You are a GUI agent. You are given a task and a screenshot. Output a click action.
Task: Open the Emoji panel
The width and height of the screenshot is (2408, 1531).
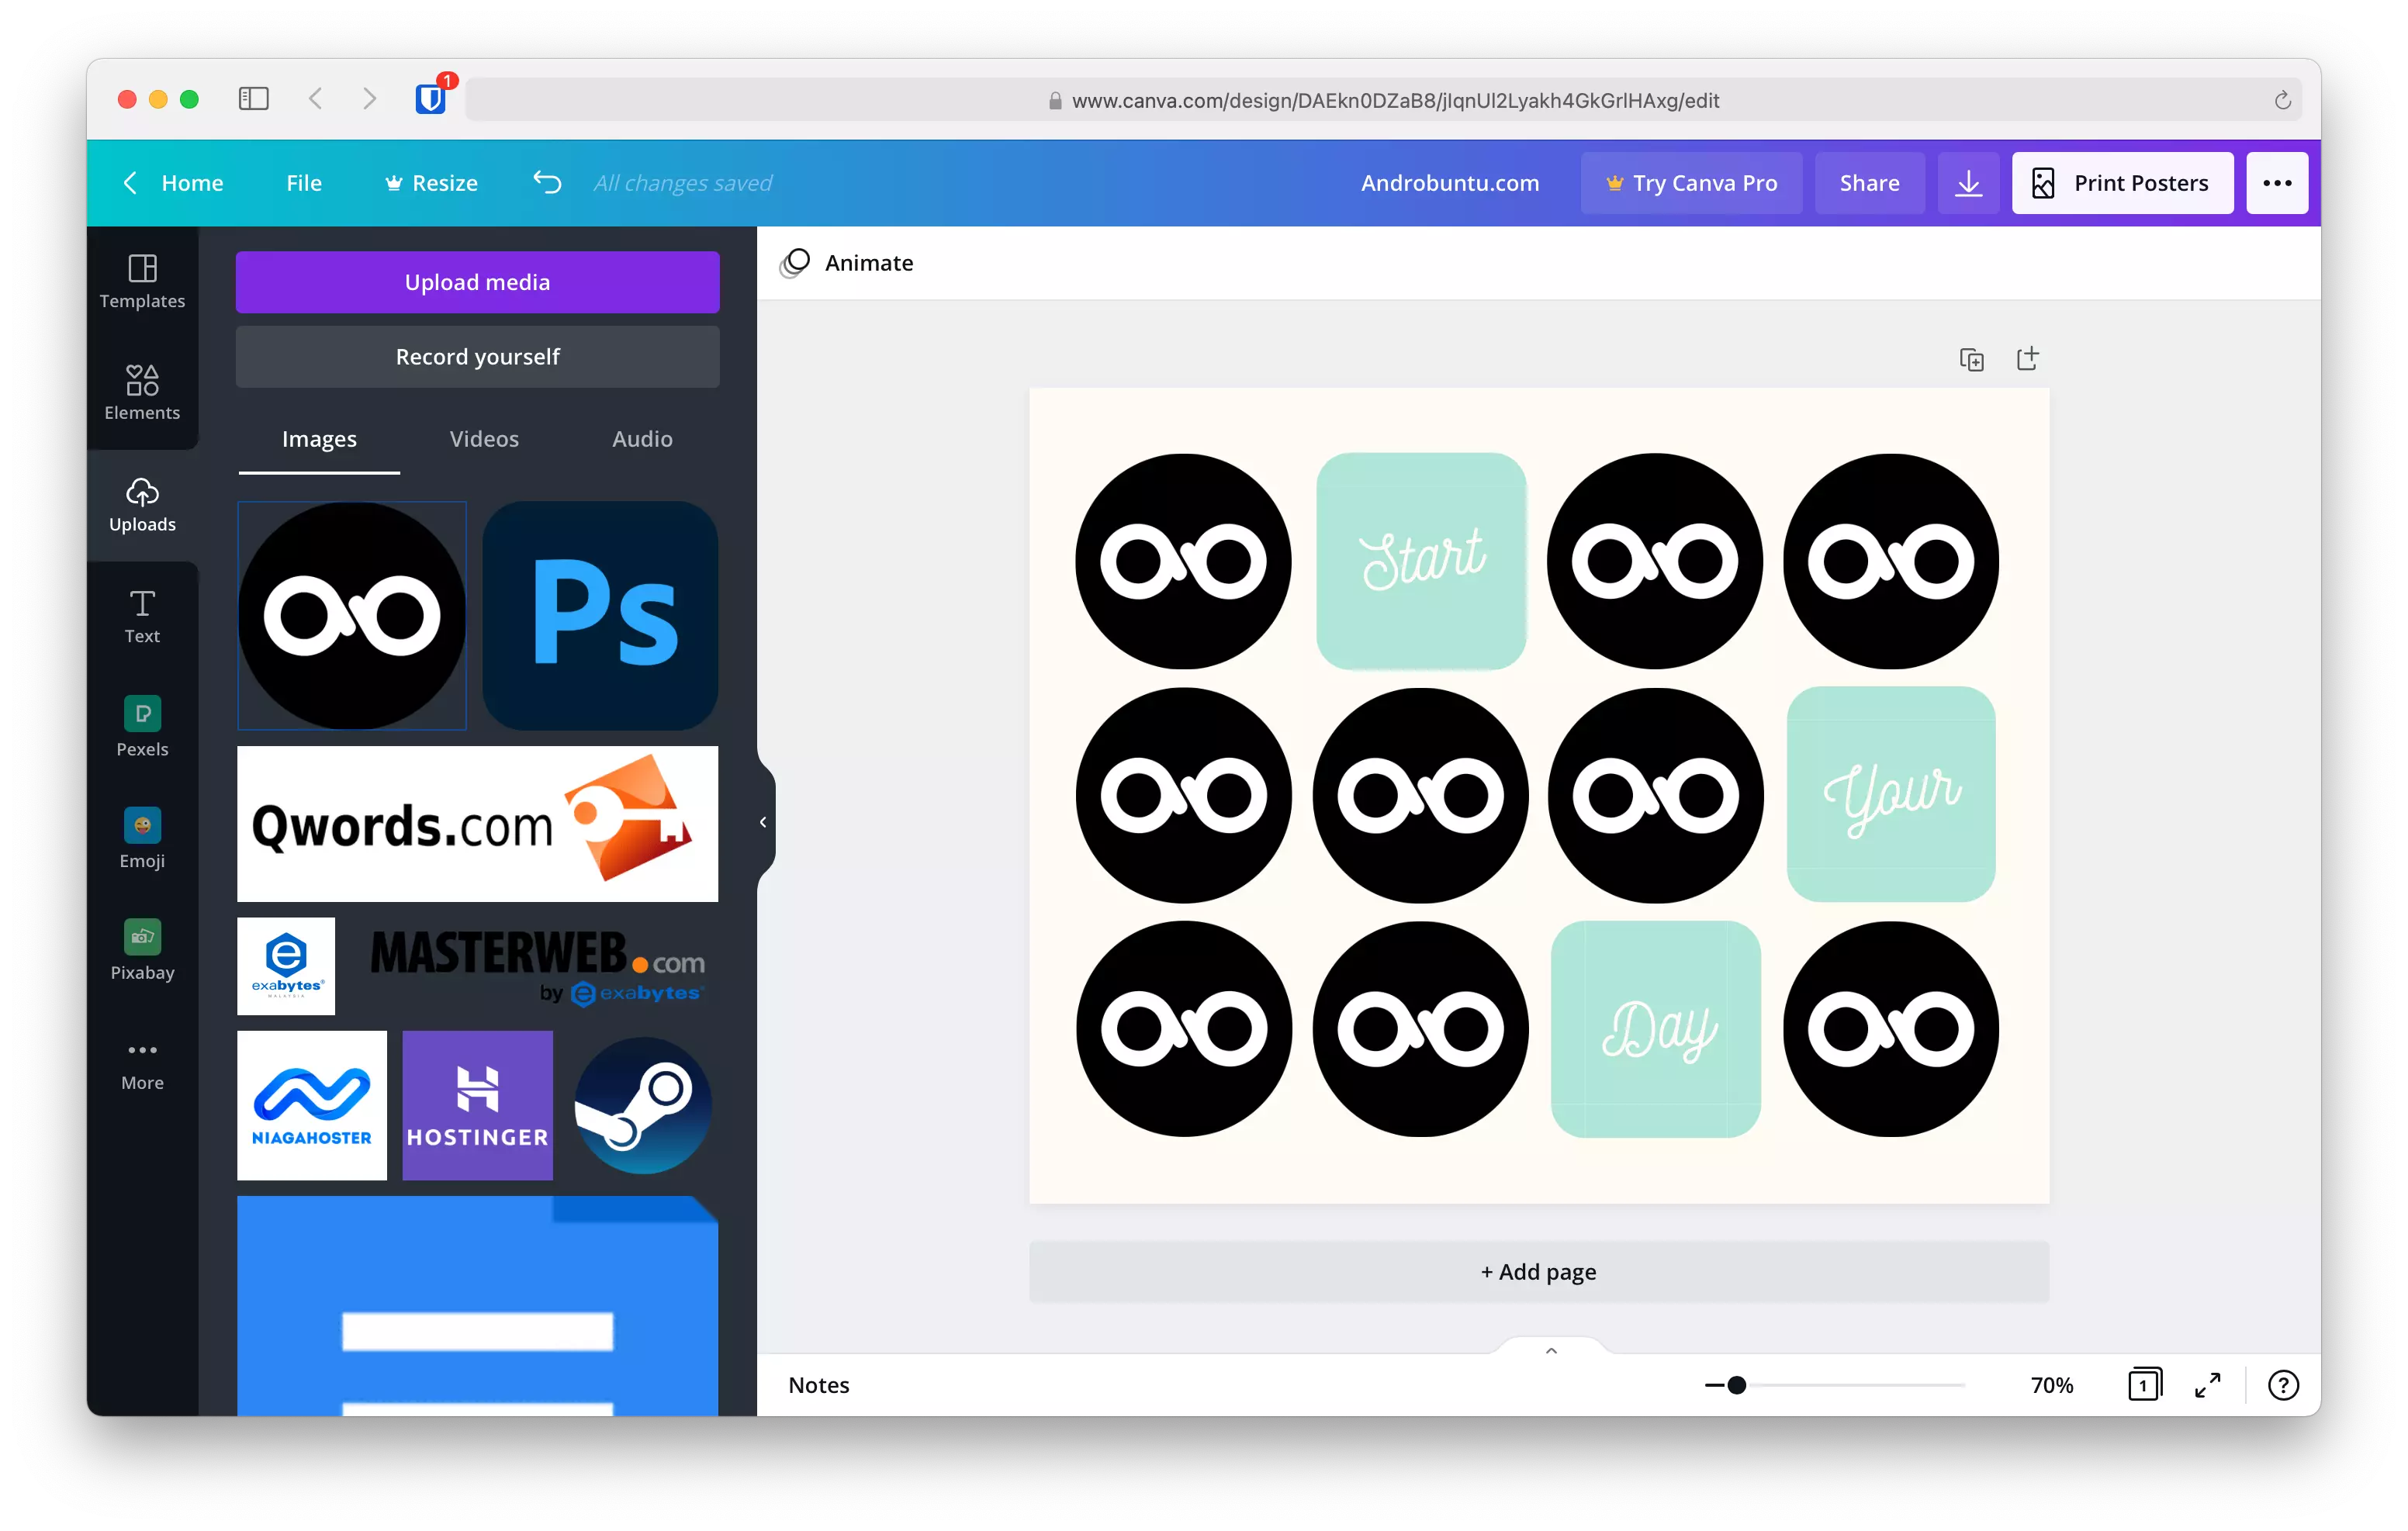tap(141, 840)
